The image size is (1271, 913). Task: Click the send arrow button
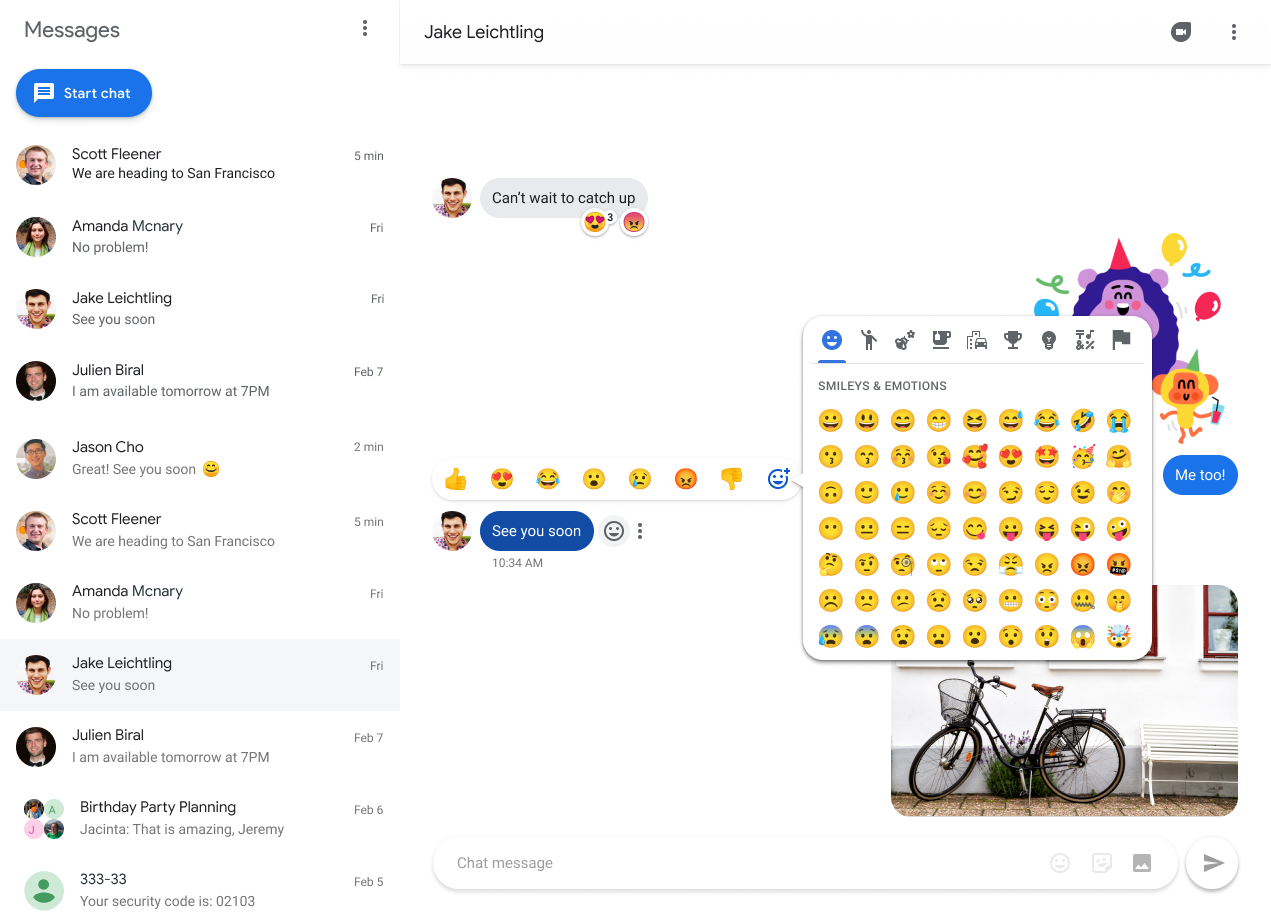point(1212,863)
